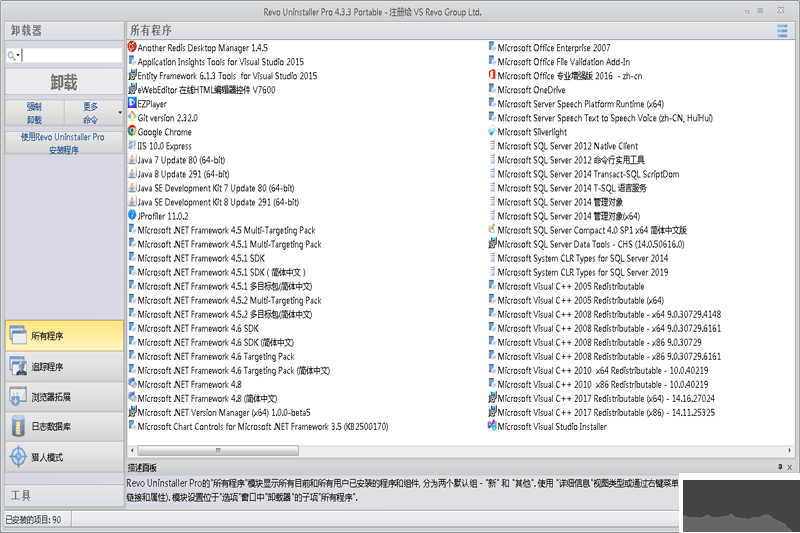This screenshot has height=533, width=800.
Task: Click the eWebEditor V7600 icon
Action: coord(132,89)
